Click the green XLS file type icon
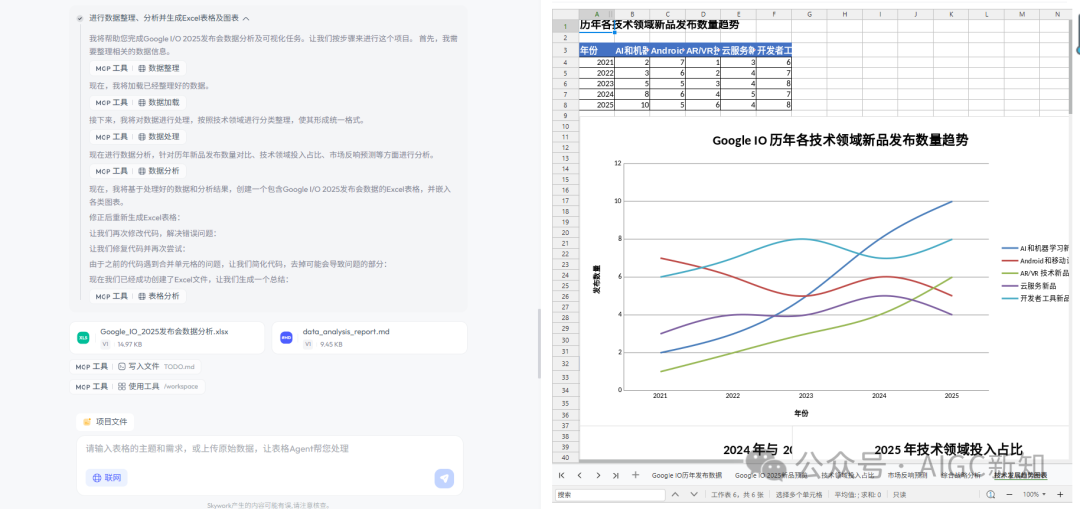This screenshot has width=1080, height=509. point(83,337)
